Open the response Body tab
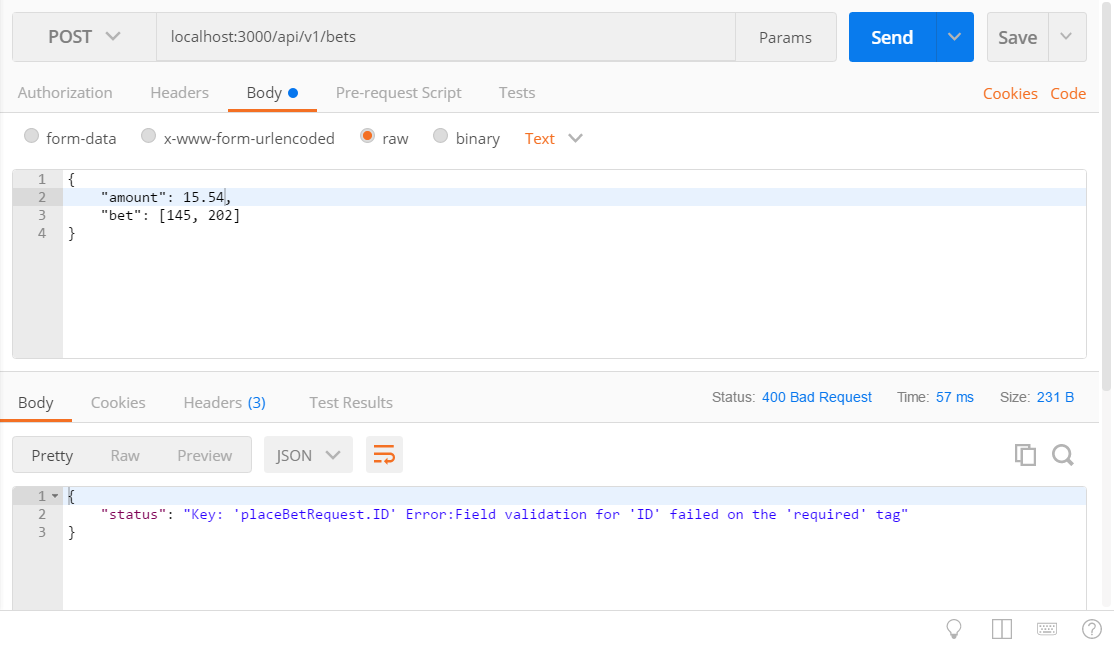Viewport: 1114px width, 648px height. click(36, 403)
